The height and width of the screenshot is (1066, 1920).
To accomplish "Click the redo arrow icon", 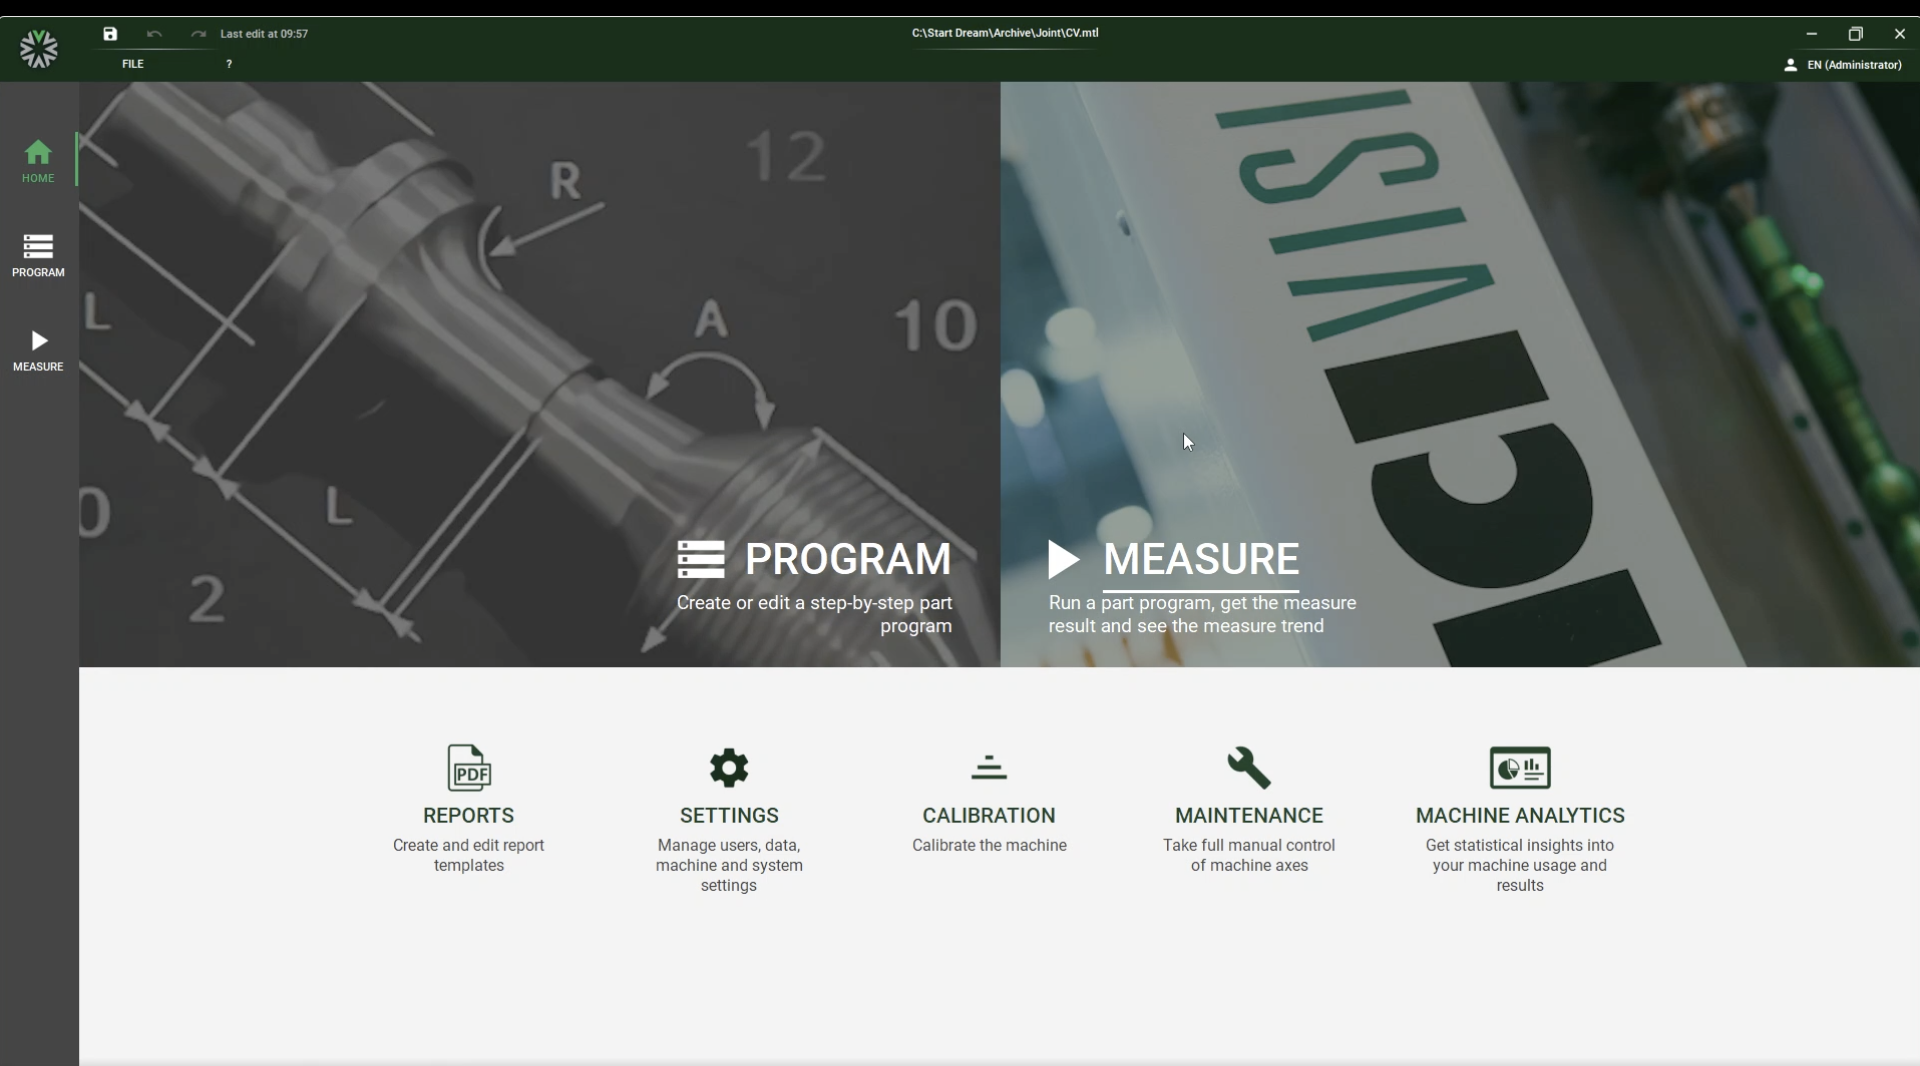I will [198, 34].
